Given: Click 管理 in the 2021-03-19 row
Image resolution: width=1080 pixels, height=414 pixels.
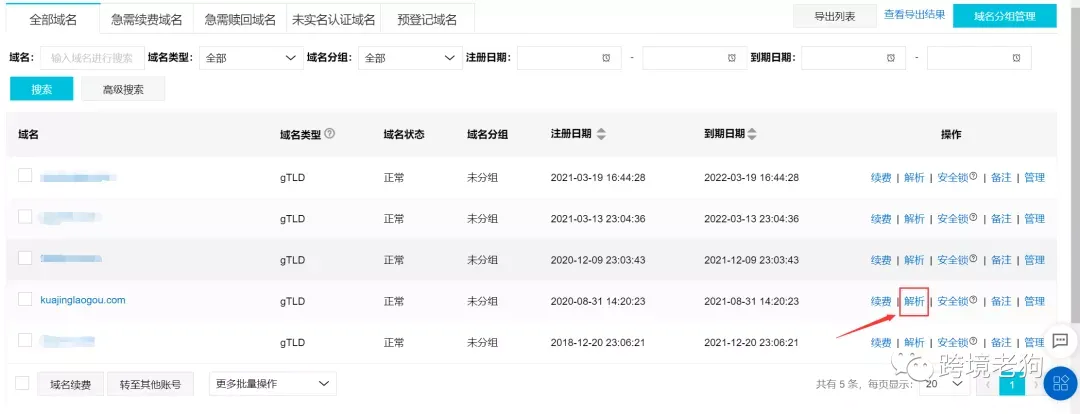Looking at the screenshot, I should pyautogui.click(x=1035, y=177).
